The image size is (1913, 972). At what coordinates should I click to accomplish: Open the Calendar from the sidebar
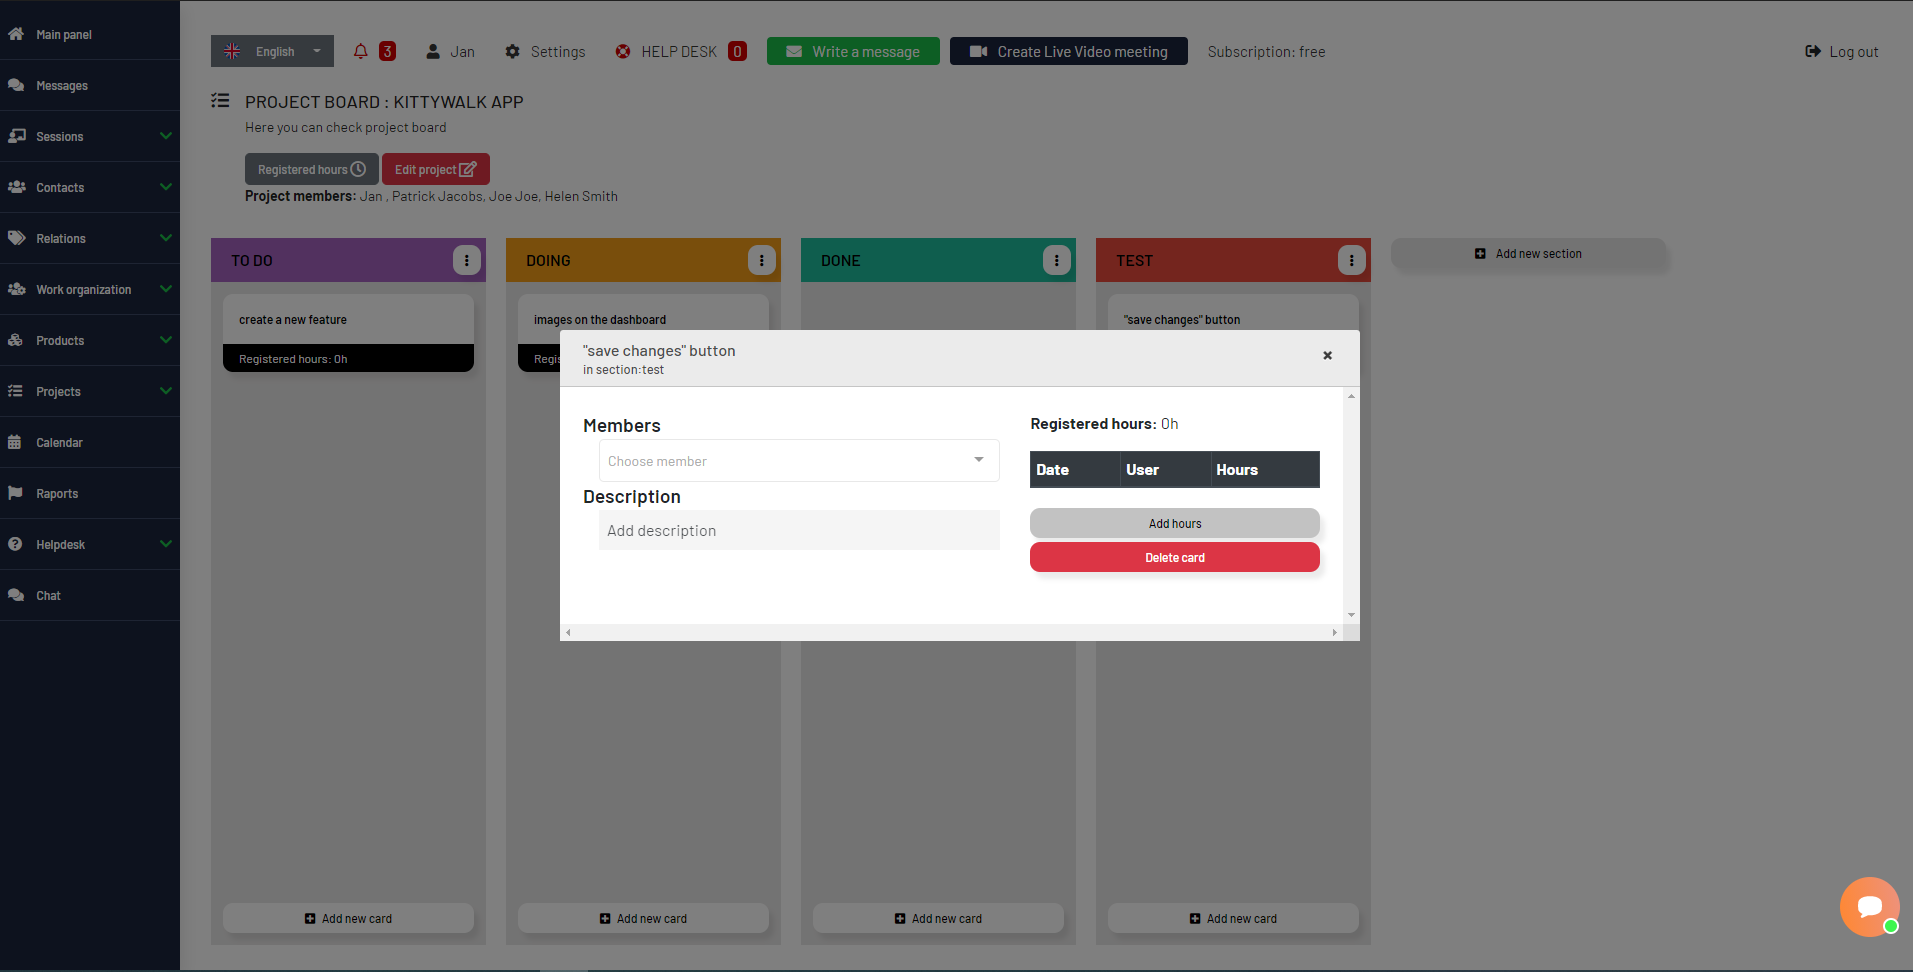[60, 442]
